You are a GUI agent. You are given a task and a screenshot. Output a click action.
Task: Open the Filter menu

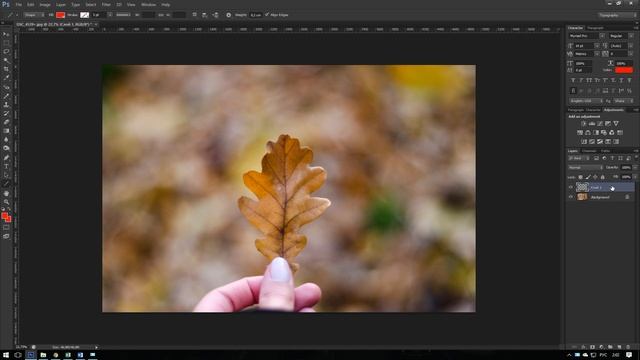point(106,4)
